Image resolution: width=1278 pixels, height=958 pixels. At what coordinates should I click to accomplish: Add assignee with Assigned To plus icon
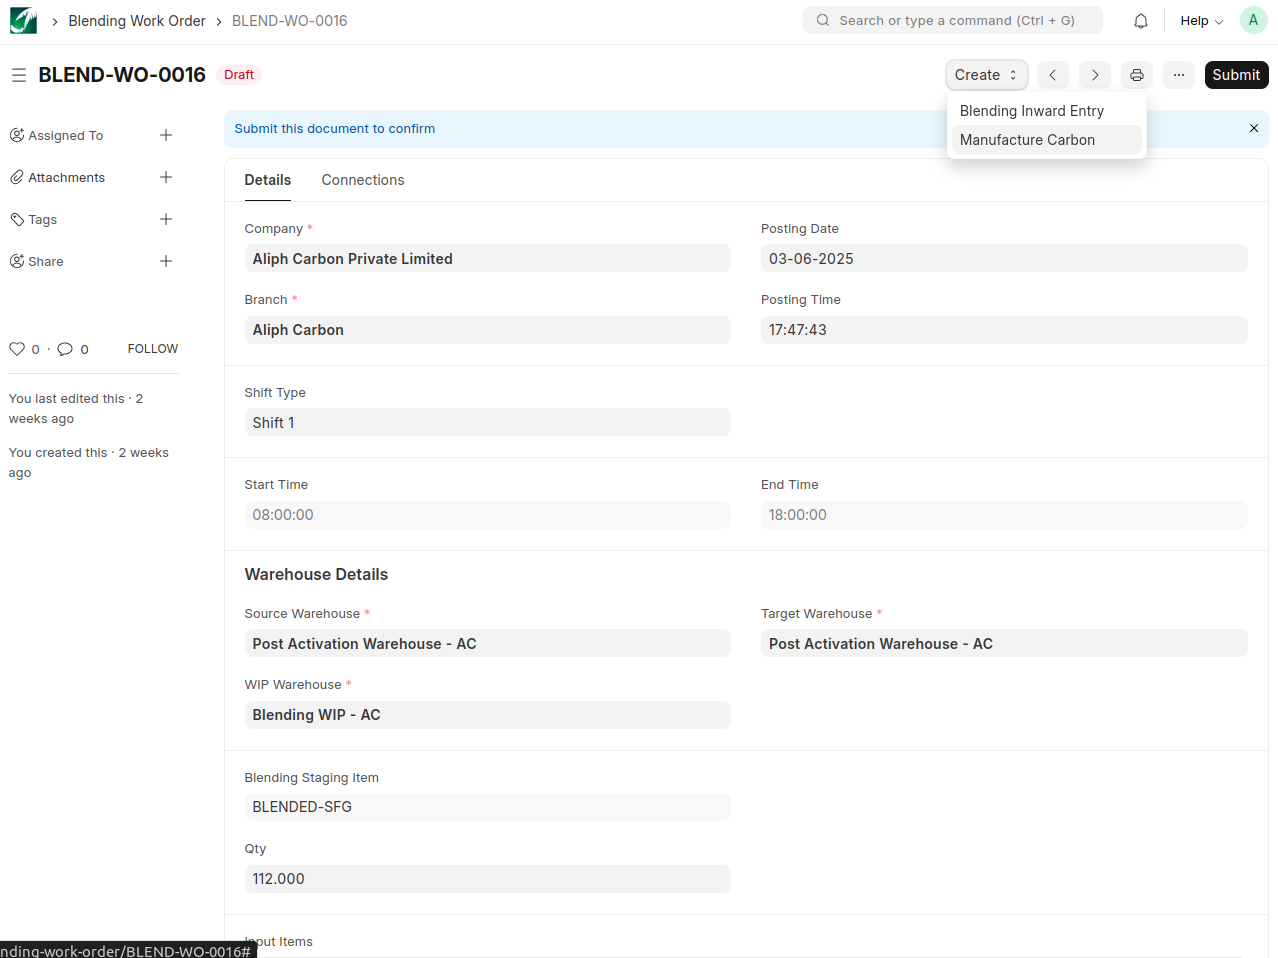click(166, 135)
